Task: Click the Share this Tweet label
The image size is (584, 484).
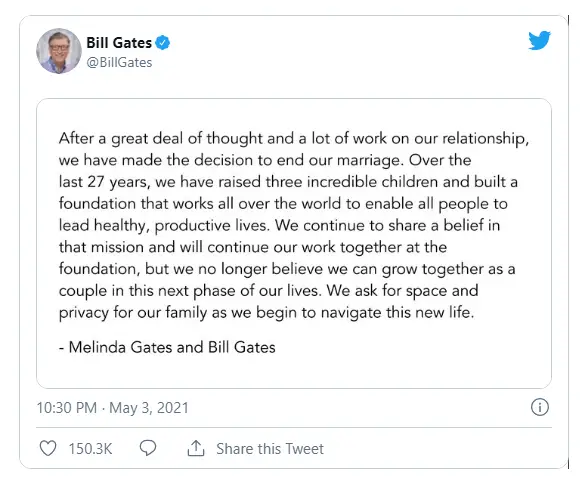Action: (x=270, y=449)
